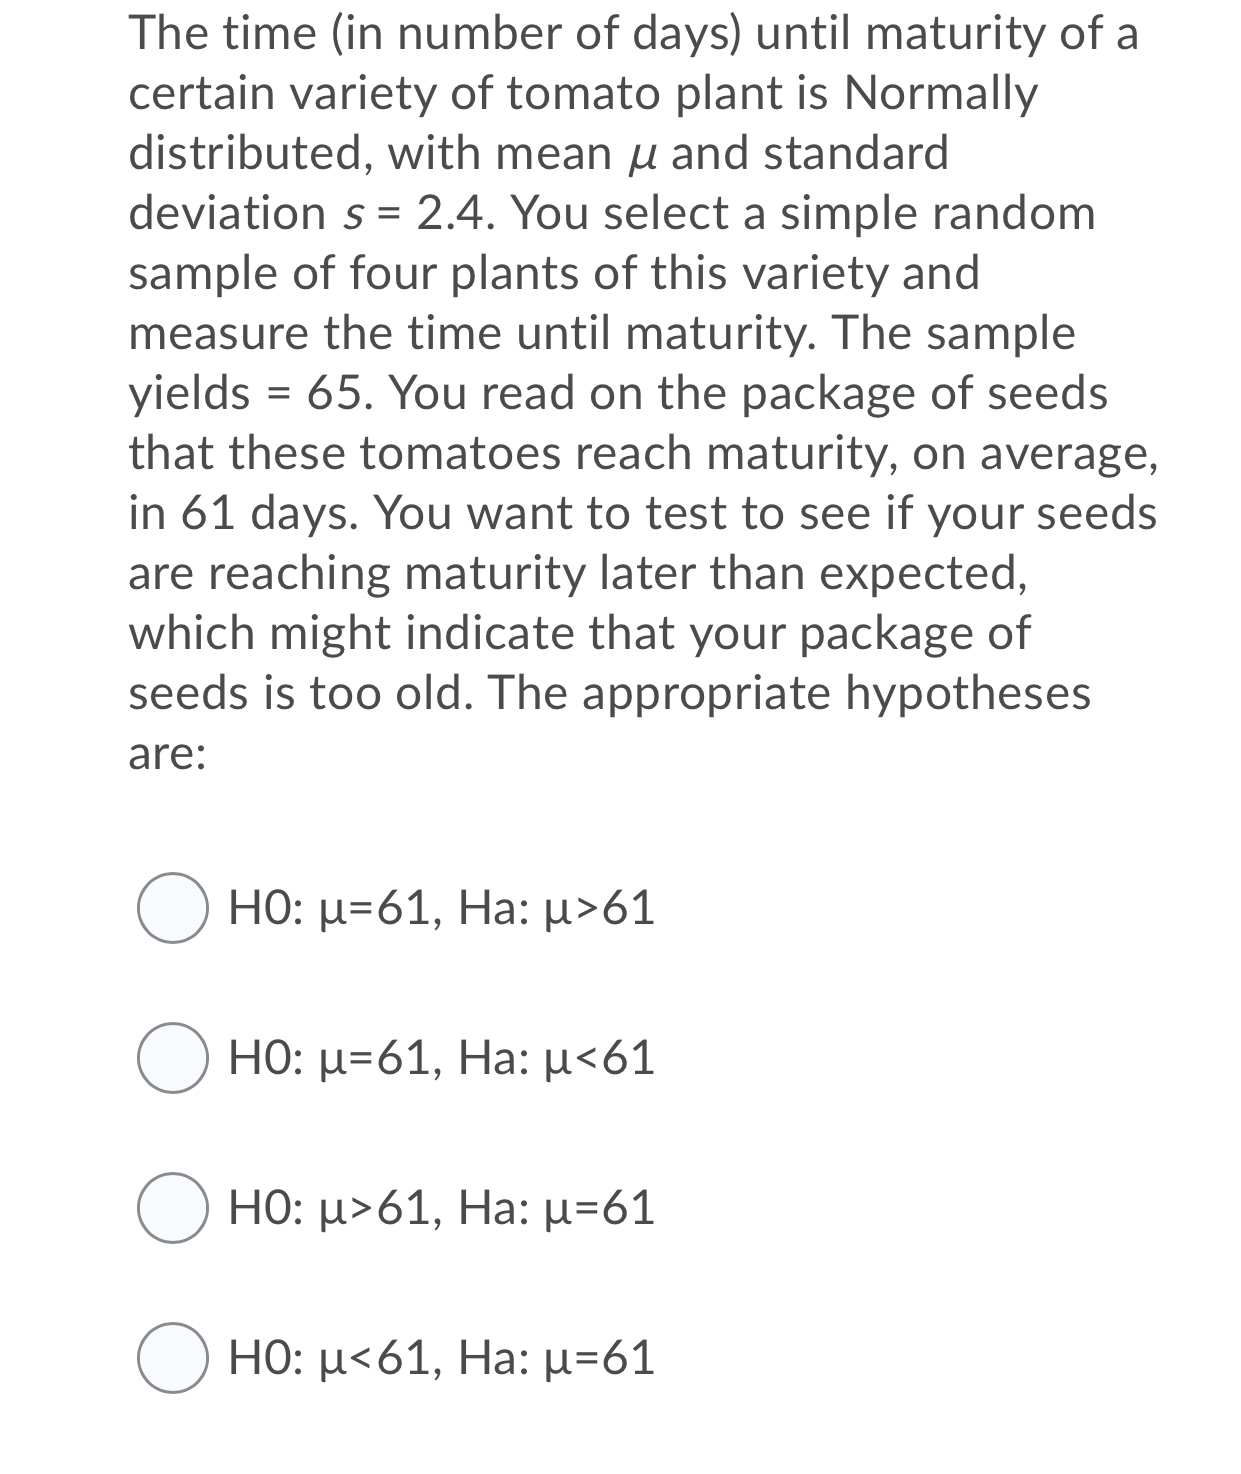This screenshot has height=1474, width=1241.
Task: Select radio option H0: μ=61, Ha: μ>61
Action: click(x=172, y=908)
